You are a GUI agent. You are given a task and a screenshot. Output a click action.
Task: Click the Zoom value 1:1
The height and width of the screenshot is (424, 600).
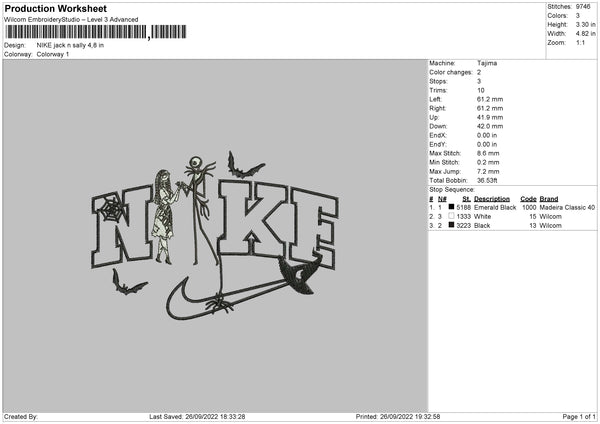(x=580, y=43)
